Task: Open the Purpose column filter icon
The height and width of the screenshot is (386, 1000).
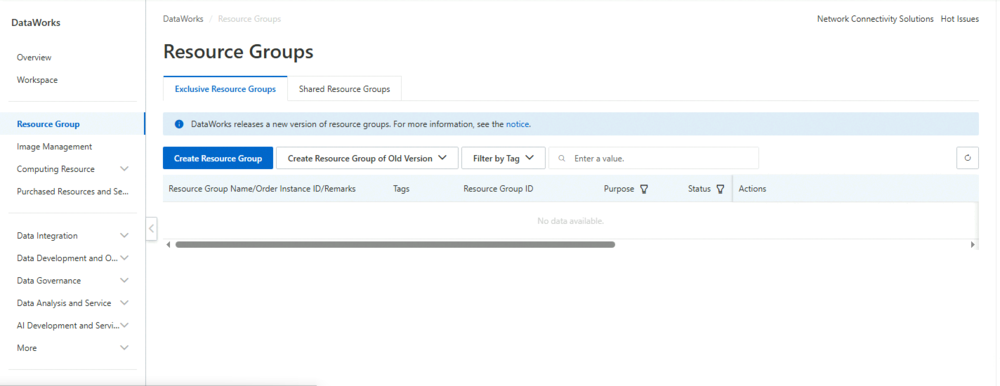Action: pyautogui.click(x=644, y=189)
